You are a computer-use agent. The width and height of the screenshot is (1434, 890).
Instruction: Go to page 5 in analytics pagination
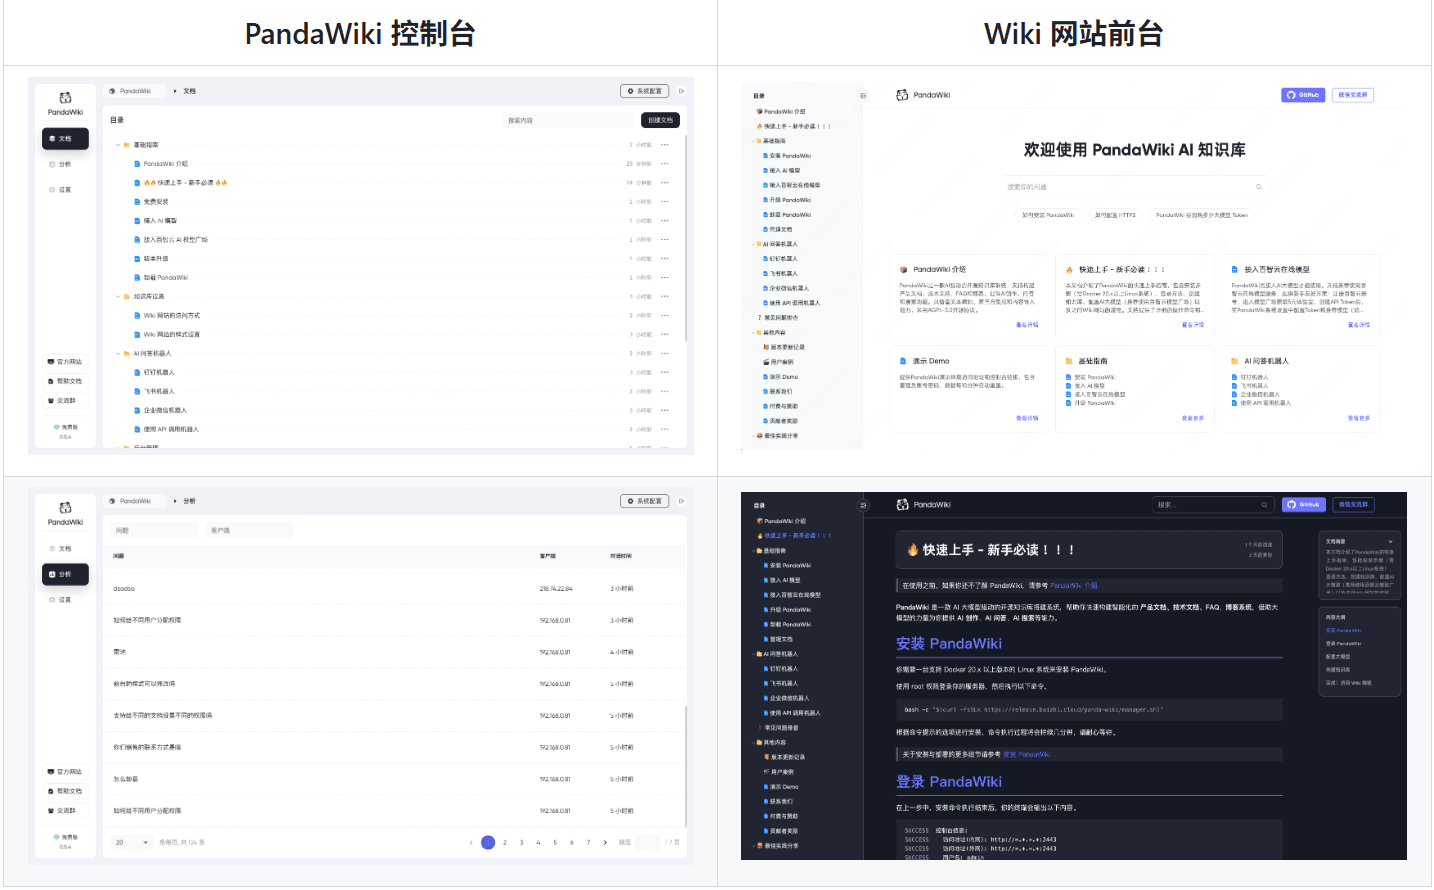coord(555,843)
